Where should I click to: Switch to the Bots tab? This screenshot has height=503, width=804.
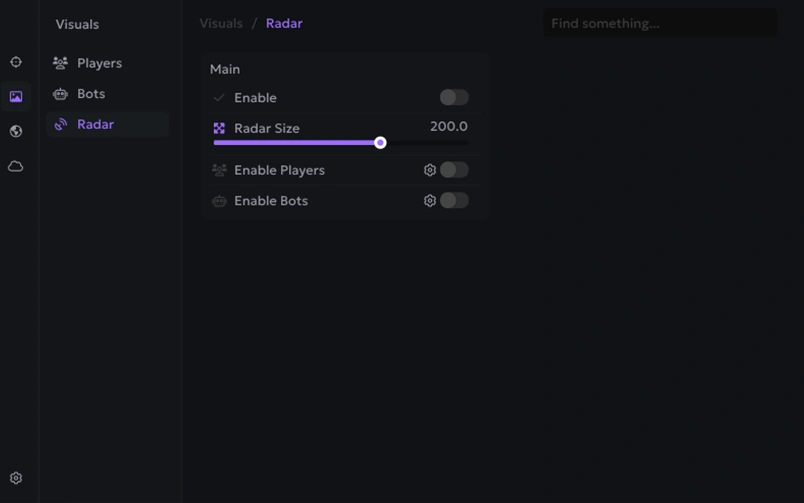click(91, 94)
